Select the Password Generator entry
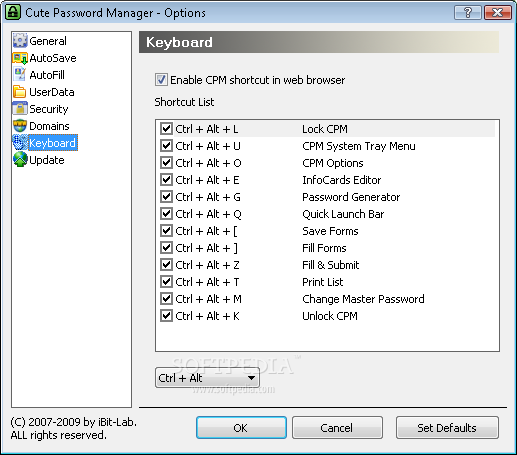The width and height of the screenshot is (517, 455). click(x=351, y=197)
